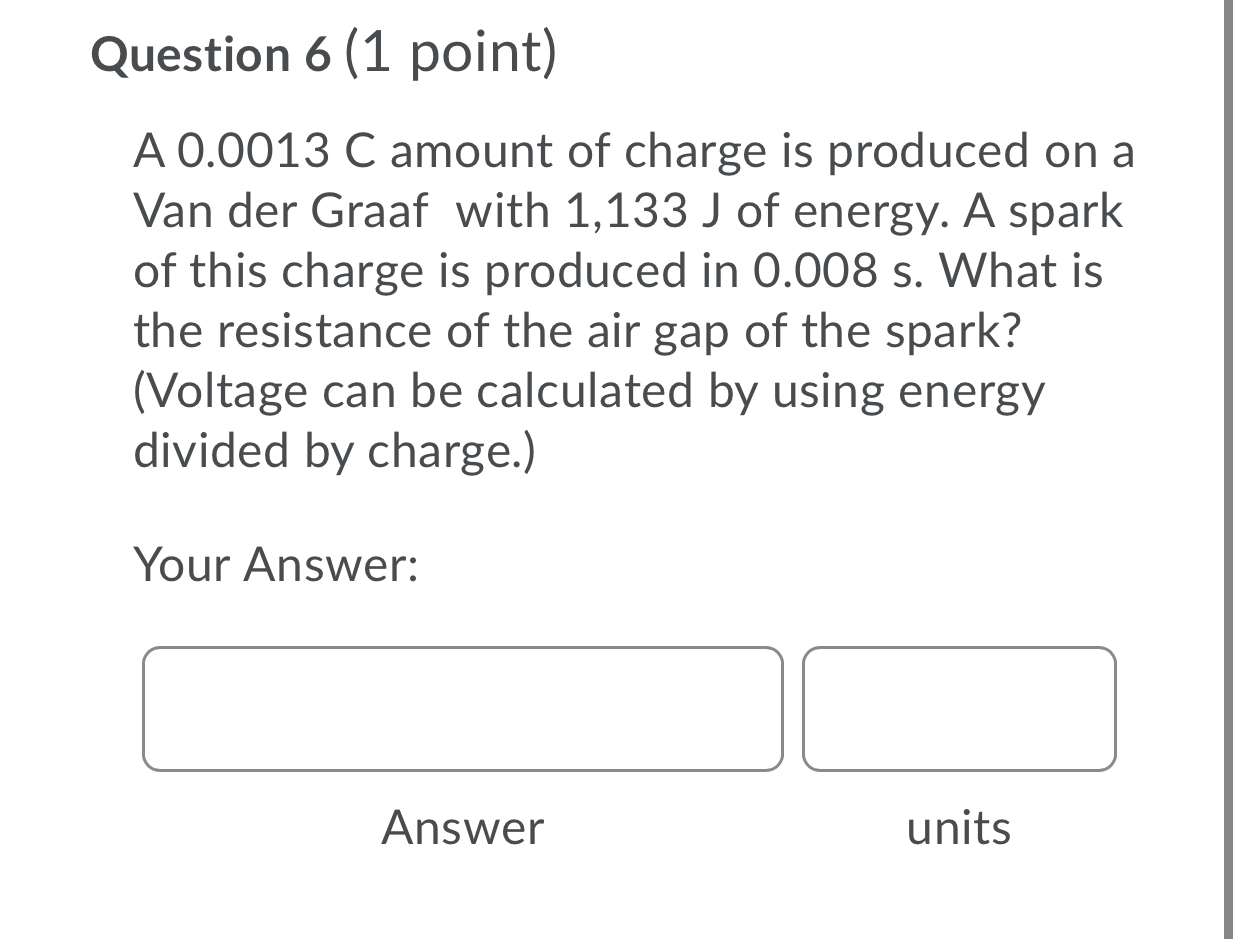Click the value 0.0013 C in the question

click(280, 151)
